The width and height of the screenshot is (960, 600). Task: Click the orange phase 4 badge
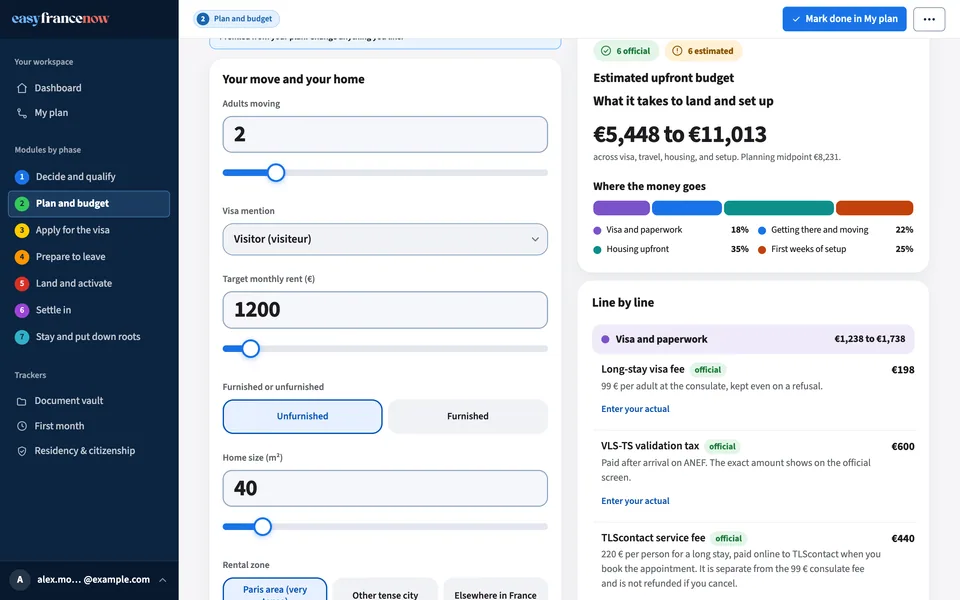tap(22, 257)
